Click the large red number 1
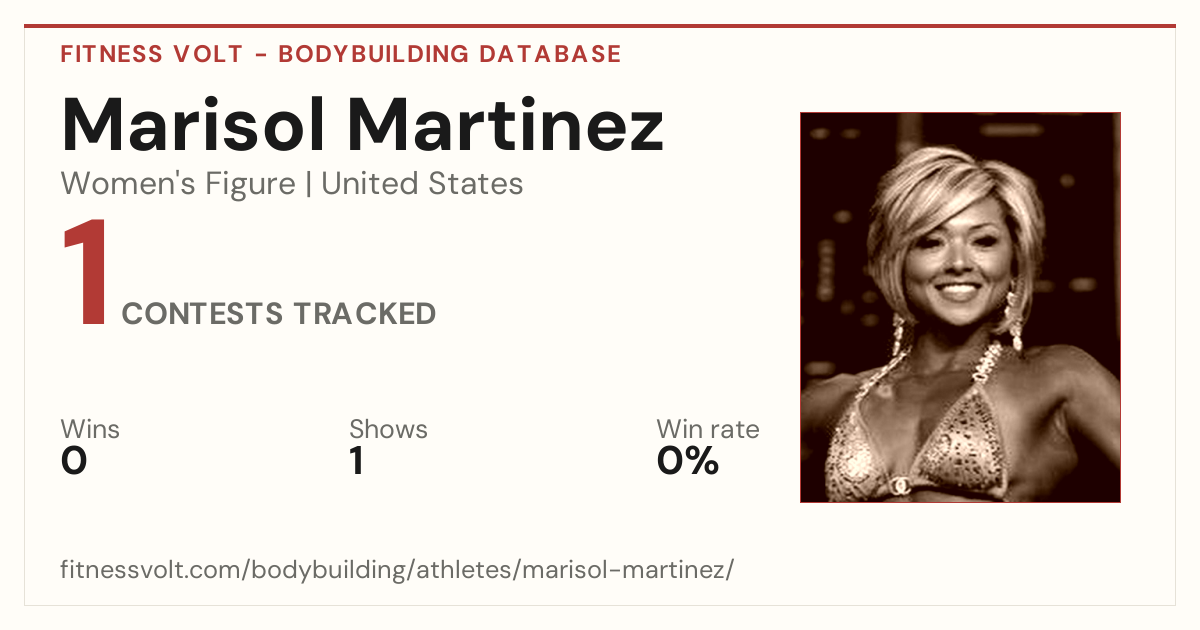Screen dimensions: 1200x630 (x=85, y=275)
